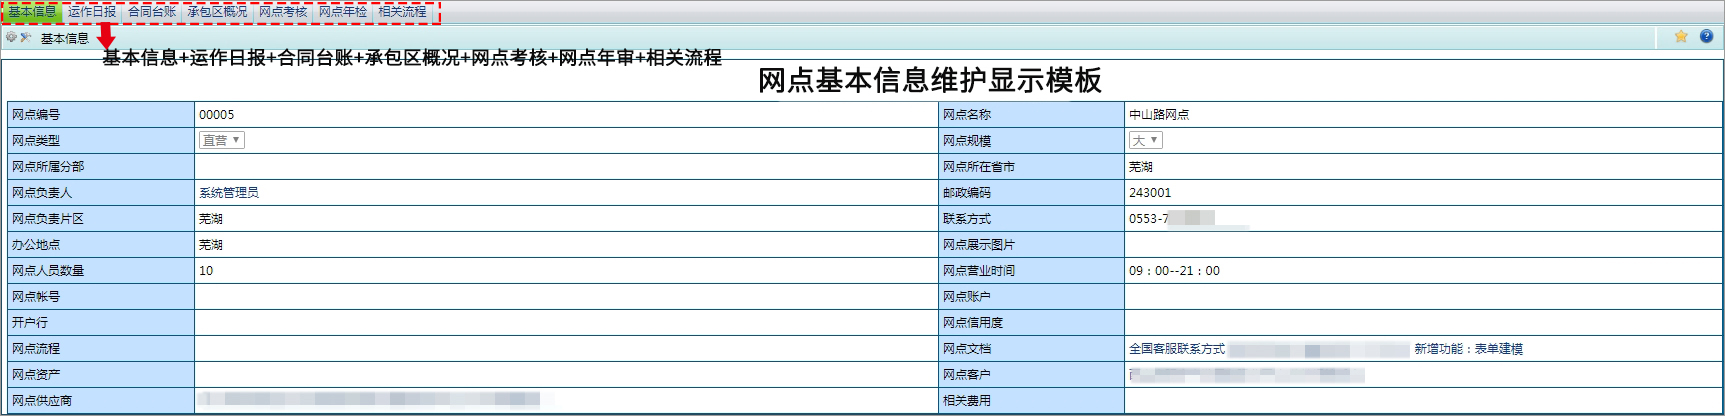Viewport: 1725px width, 416px height.
Task: Add page to favorites star
Action: [1681, 36]
